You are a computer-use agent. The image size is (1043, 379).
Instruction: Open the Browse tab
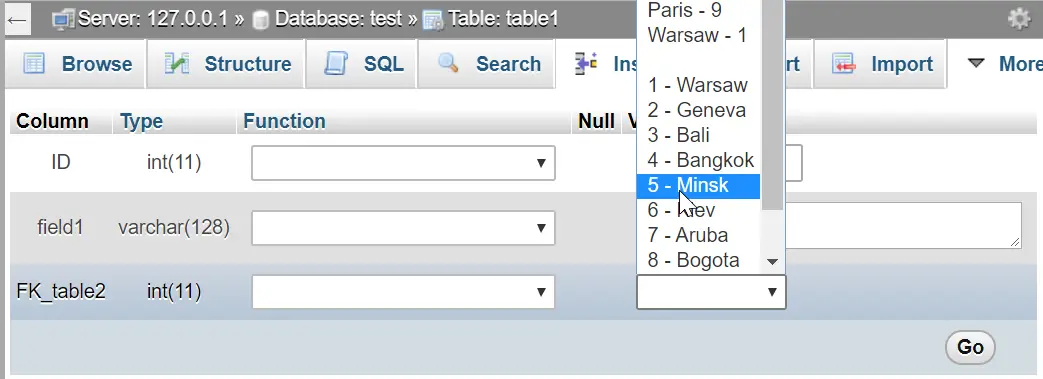75,64
